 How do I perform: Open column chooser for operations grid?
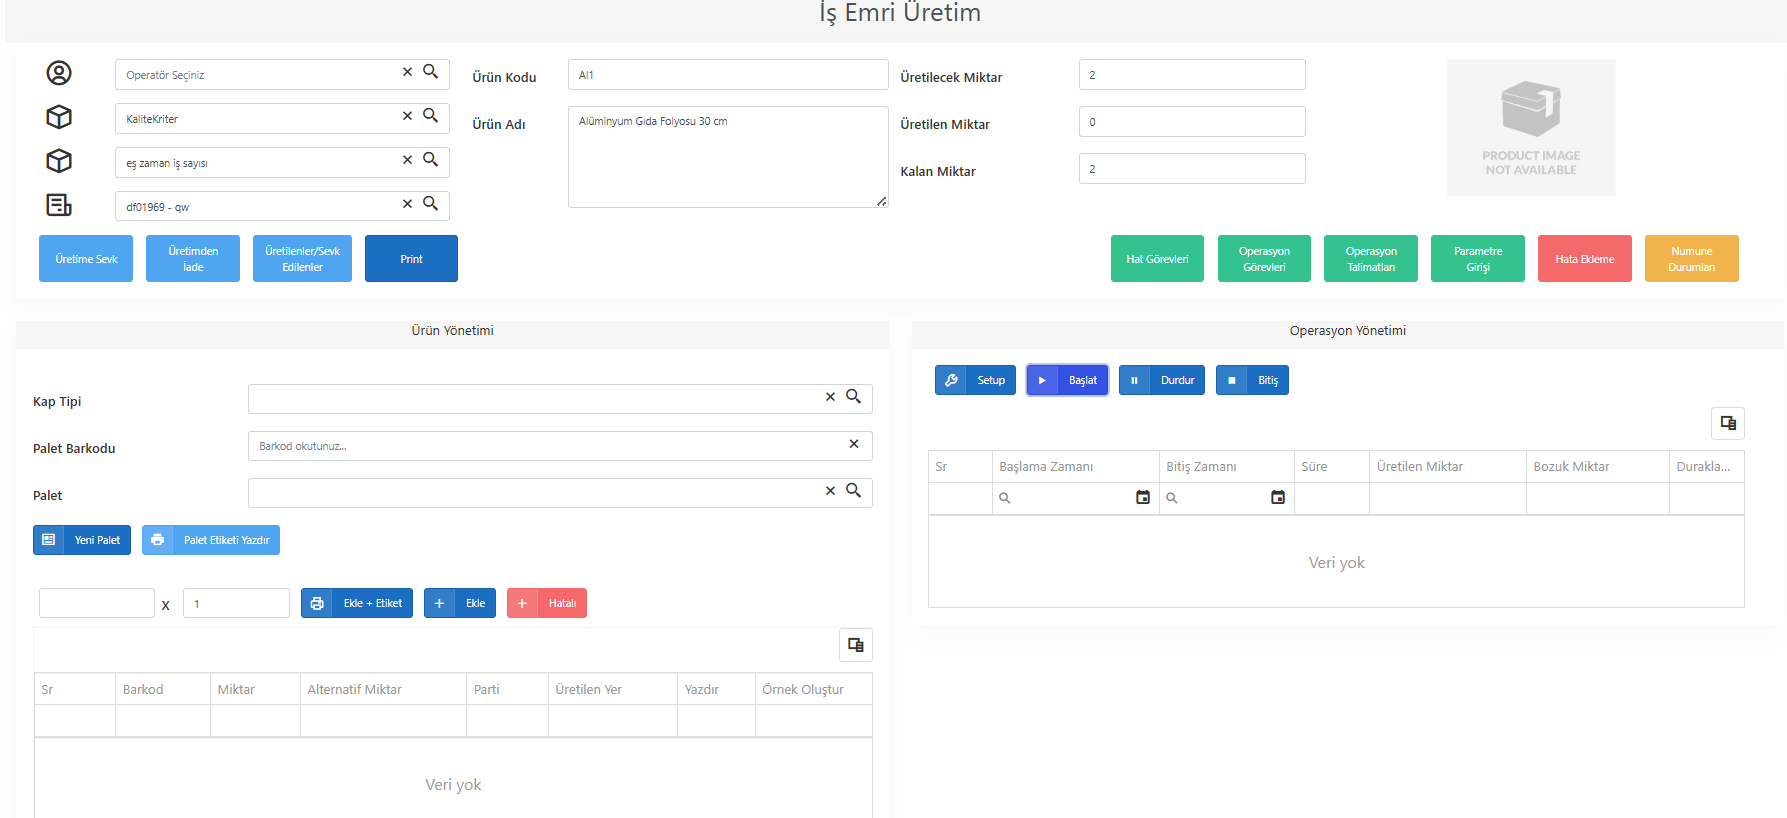[1728, 423]
